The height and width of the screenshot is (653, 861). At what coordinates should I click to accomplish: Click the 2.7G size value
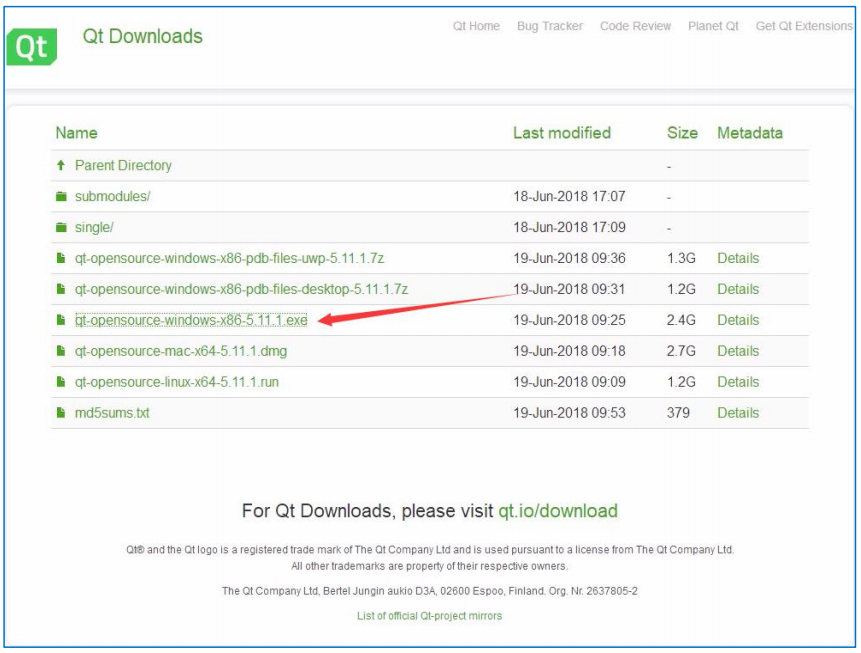[x=681, y=351]
